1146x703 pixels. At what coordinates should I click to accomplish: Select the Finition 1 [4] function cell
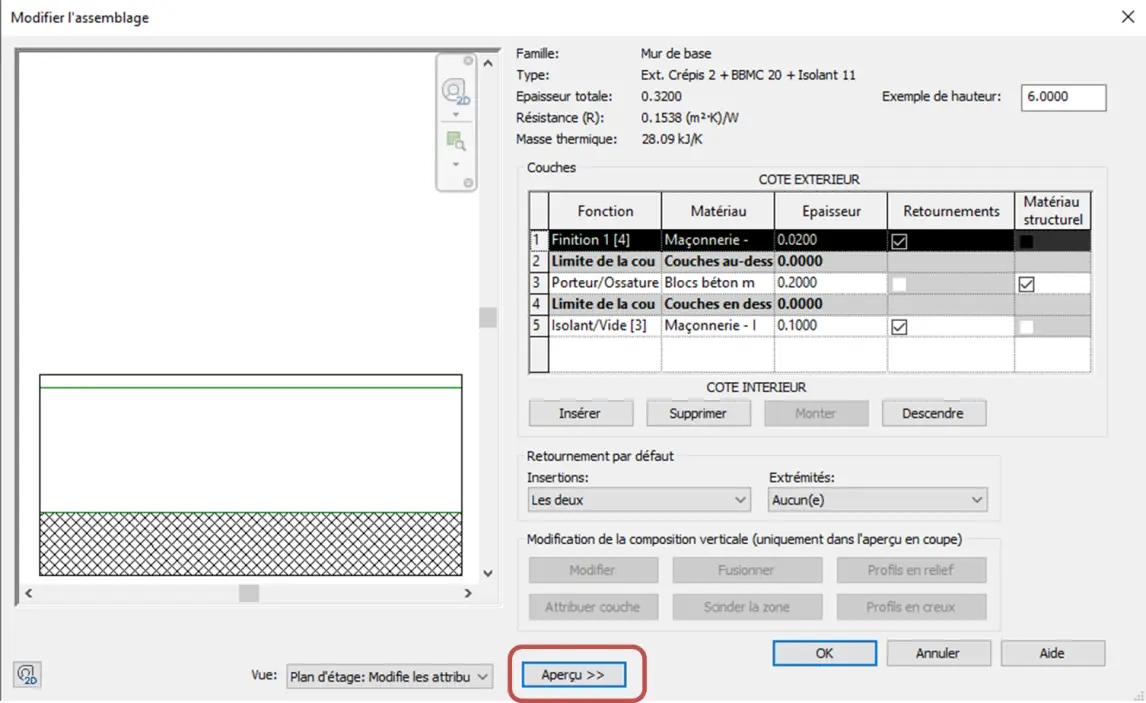point(605,240)
